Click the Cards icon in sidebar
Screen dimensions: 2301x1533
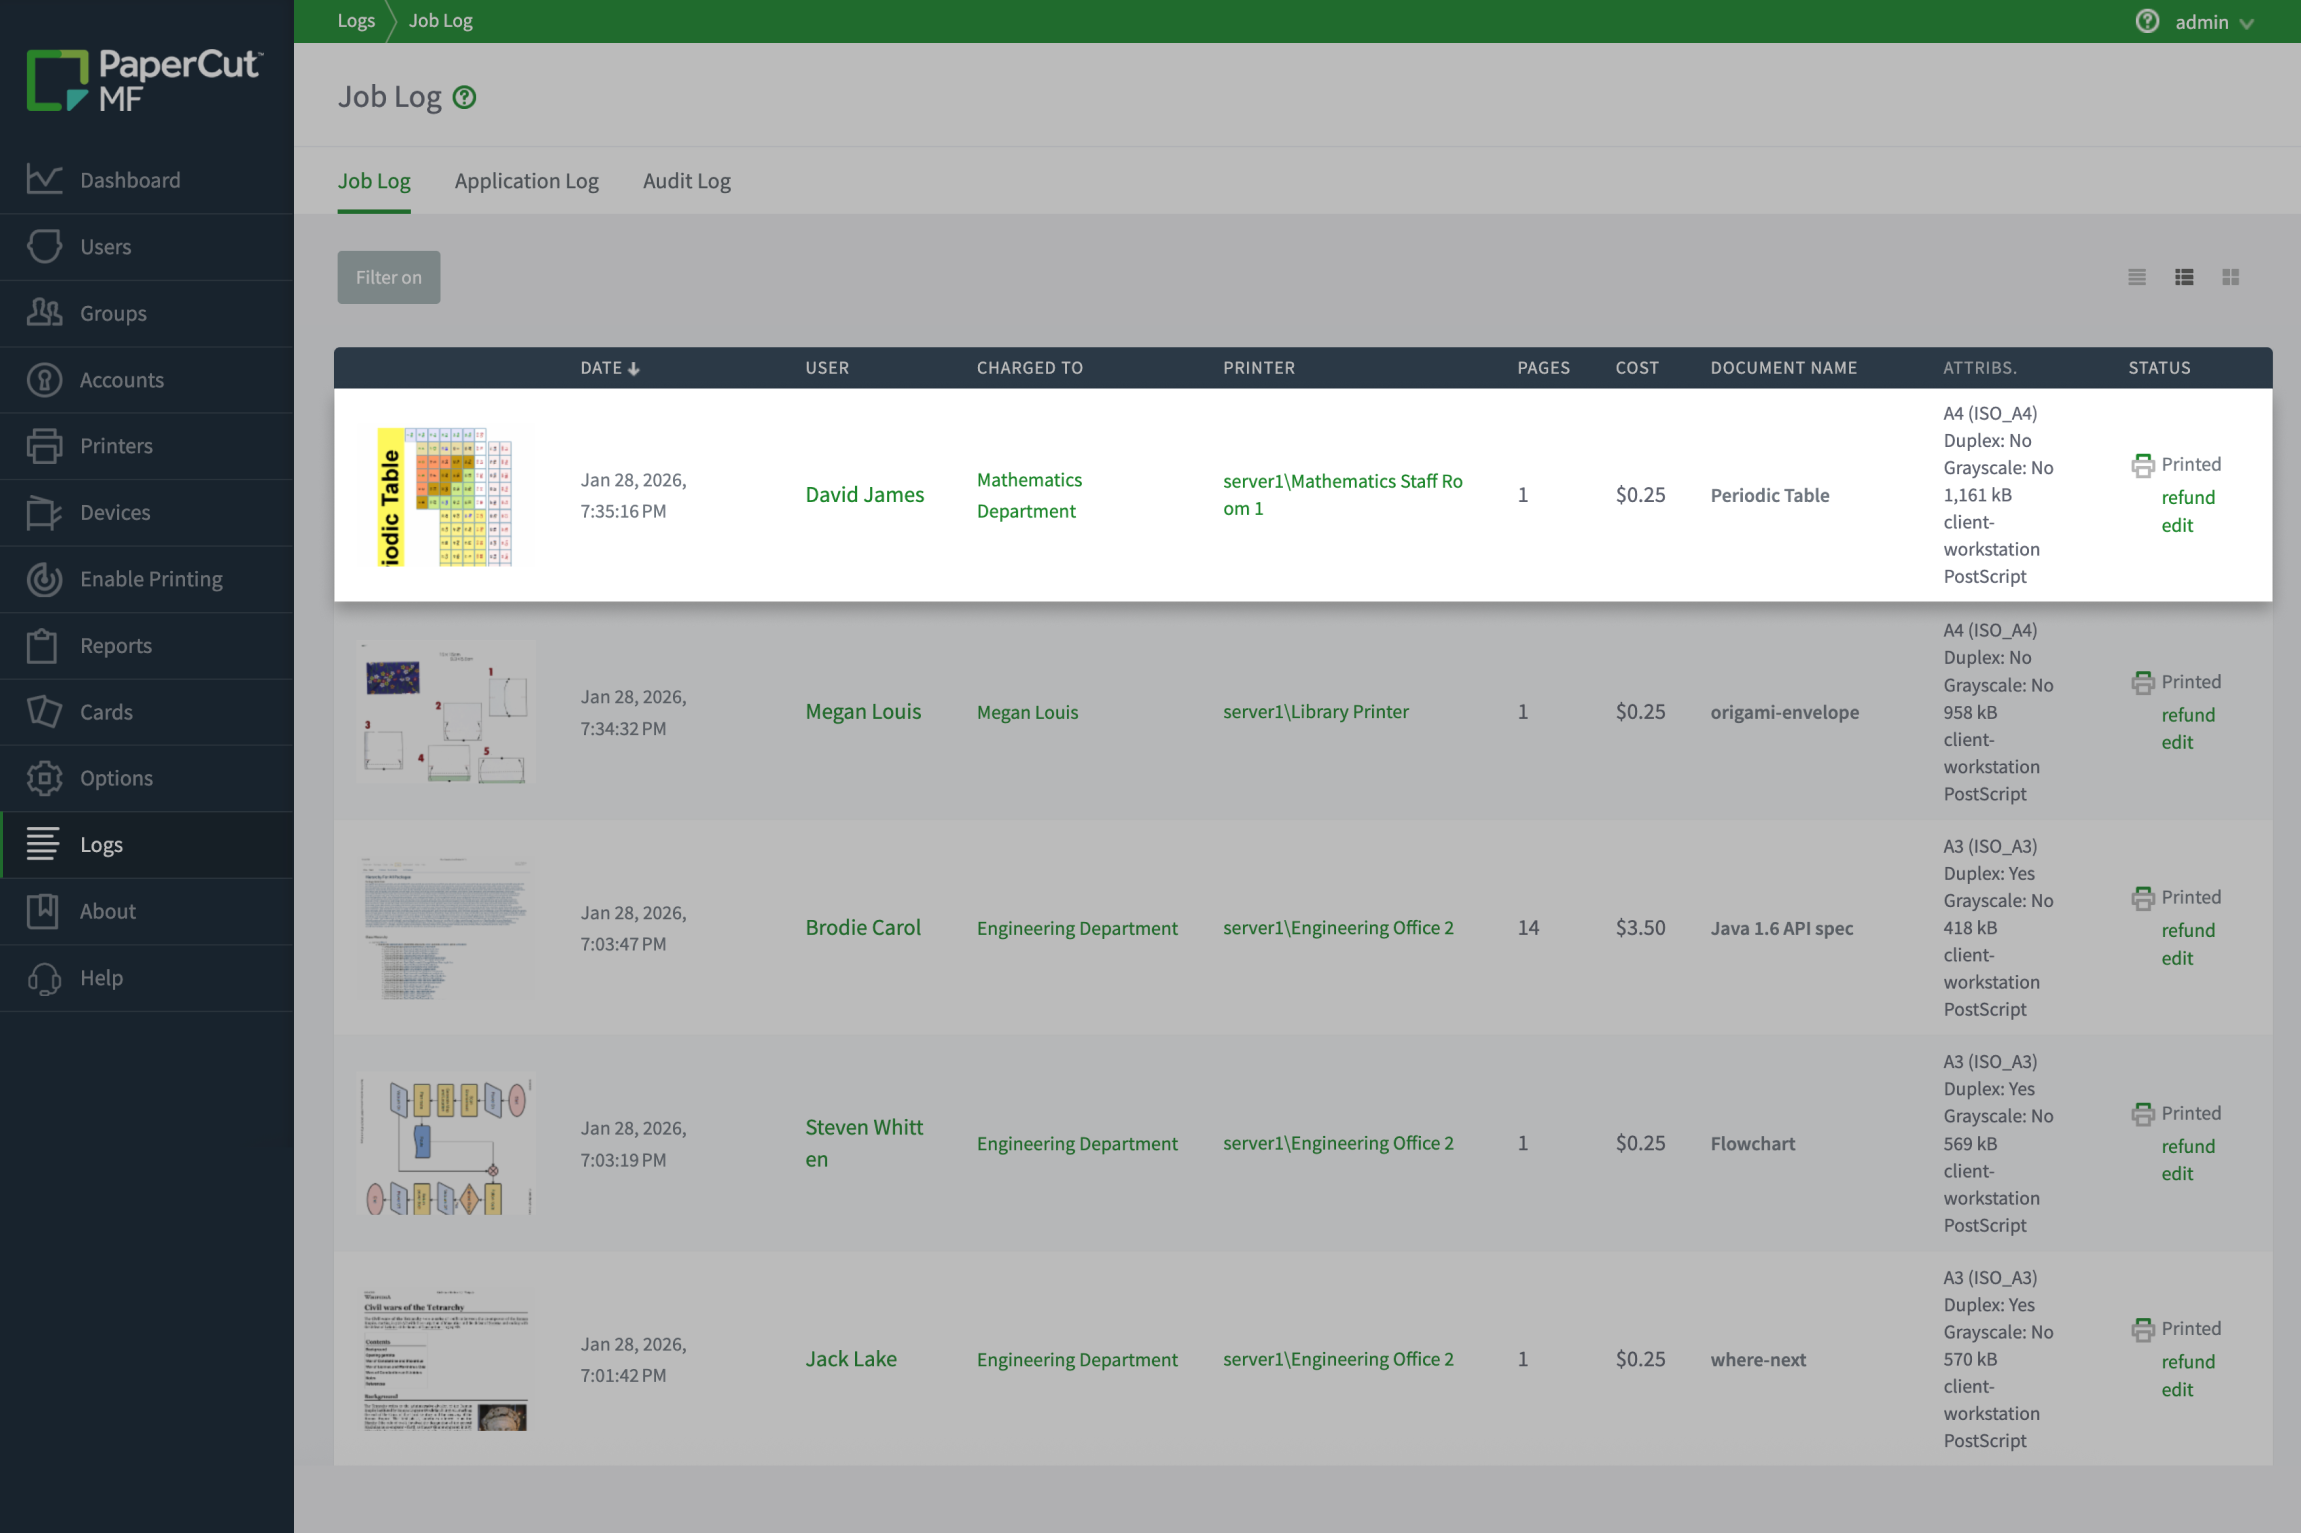click(44, 712)
